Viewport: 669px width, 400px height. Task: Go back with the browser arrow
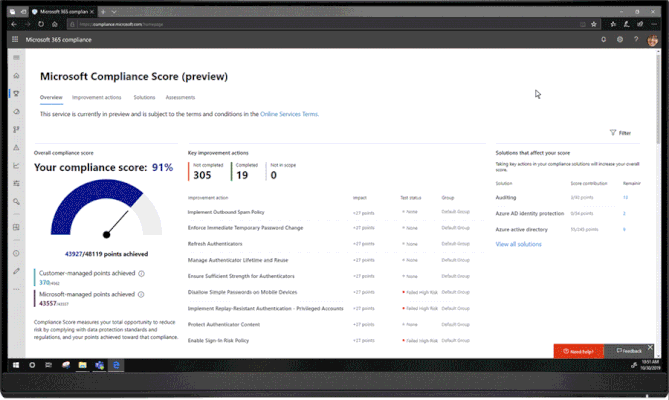pyautogui.click(x=14, y=24)
